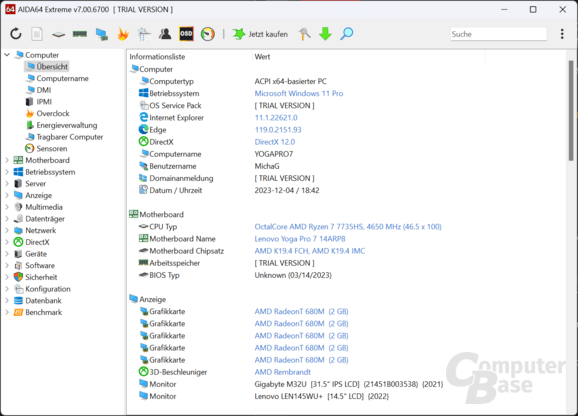The width and height of the screenshot is (578, 416).
Task: Open the memory benchmark toolbar icon
Action: [80, 34]
